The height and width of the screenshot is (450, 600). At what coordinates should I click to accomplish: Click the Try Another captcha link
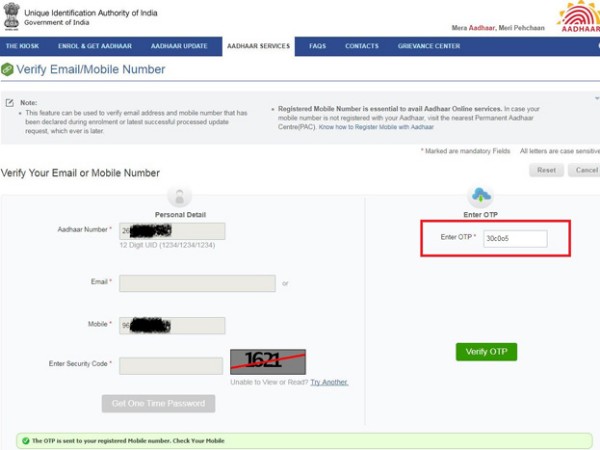point(329,382)
